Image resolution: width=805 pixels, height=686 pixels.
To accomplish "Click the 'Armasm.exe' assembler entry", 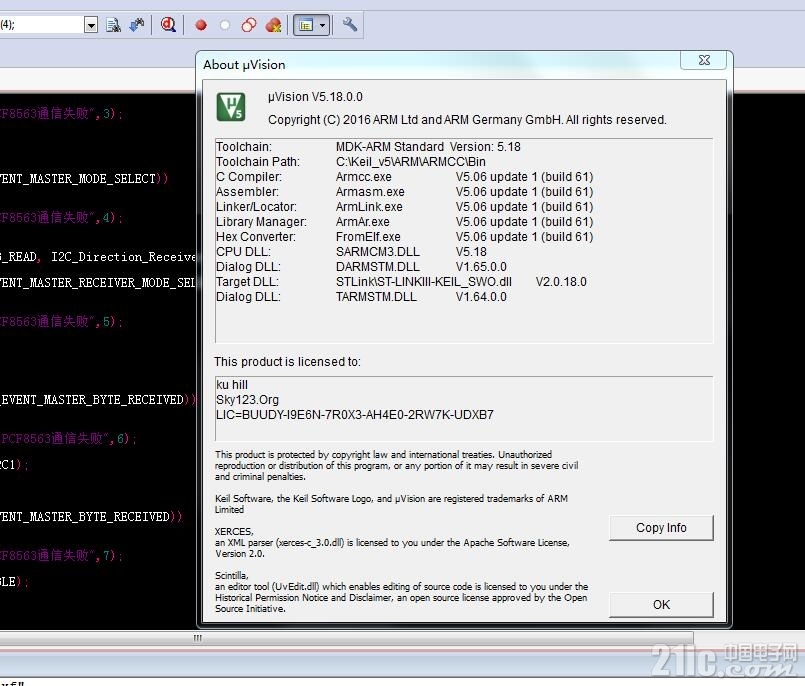I will click(x=370, y=192).
